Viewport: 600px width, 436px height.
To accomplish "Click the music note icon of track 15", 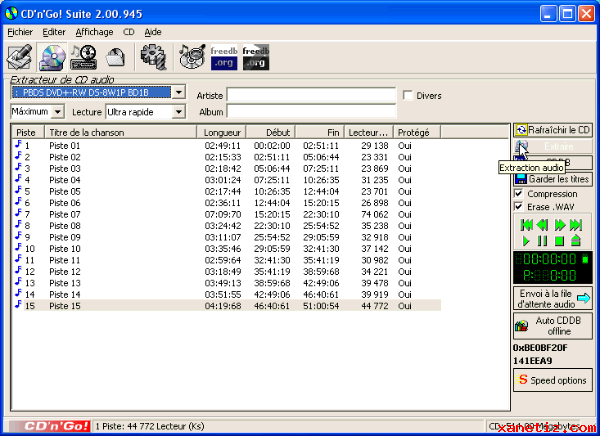I will (x=18, y=305).
